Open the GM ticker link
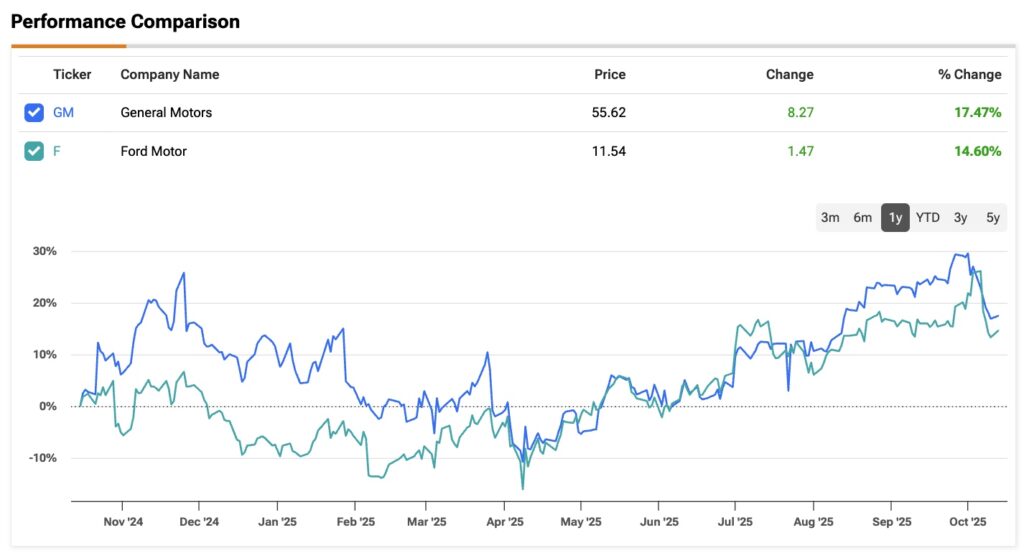1024x553 pixels. 63,113
